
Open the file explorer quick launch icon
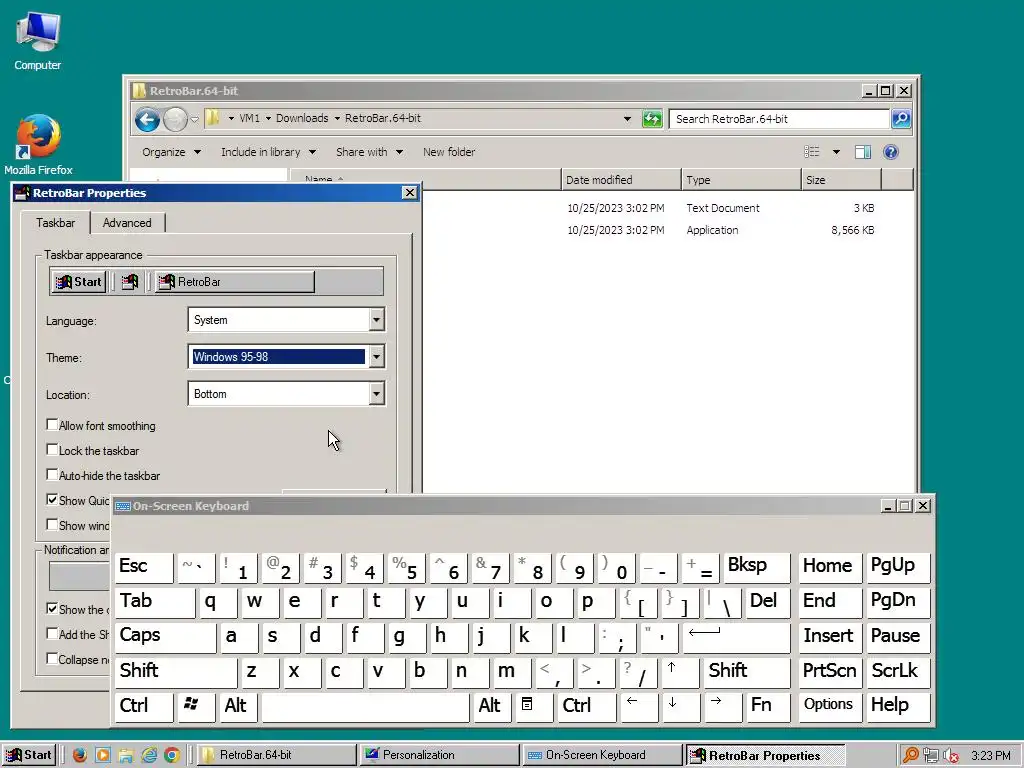click(x=126, y=755)
